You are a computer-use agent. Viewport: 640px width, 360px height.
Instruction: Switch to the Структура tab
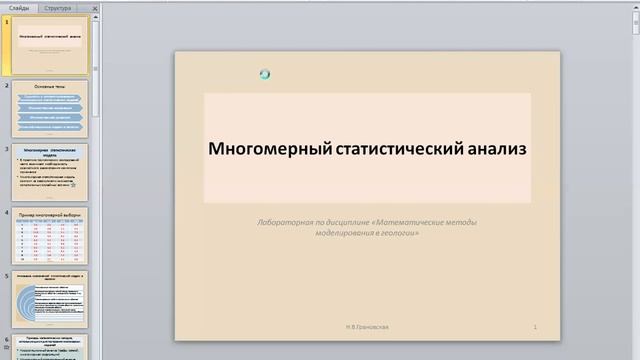[x=58, y=8]
